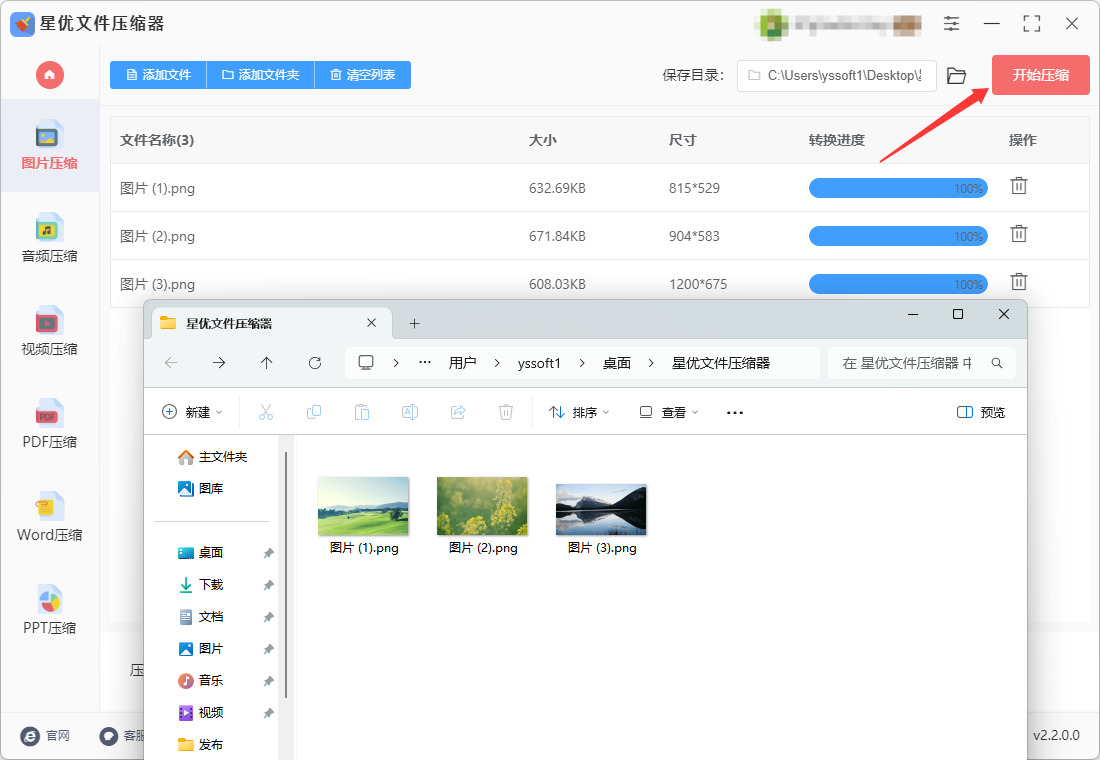Open the 排序 sort dropdown
This screenshot has width=1100, height=760.
(x=579, y=412)
